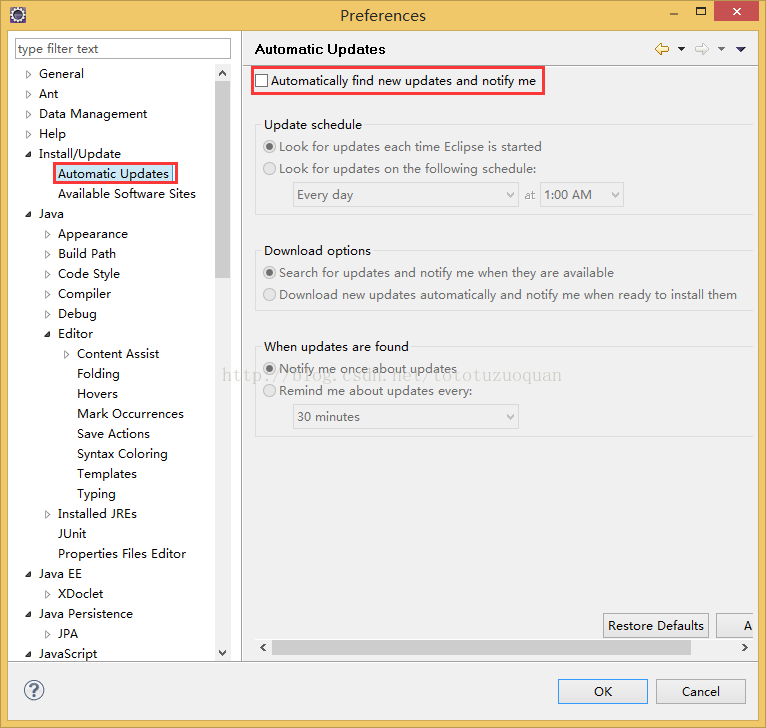This screenshot has width=766, height=728.
Task: Select Save Actions preference page
Action: pos(113,434)
